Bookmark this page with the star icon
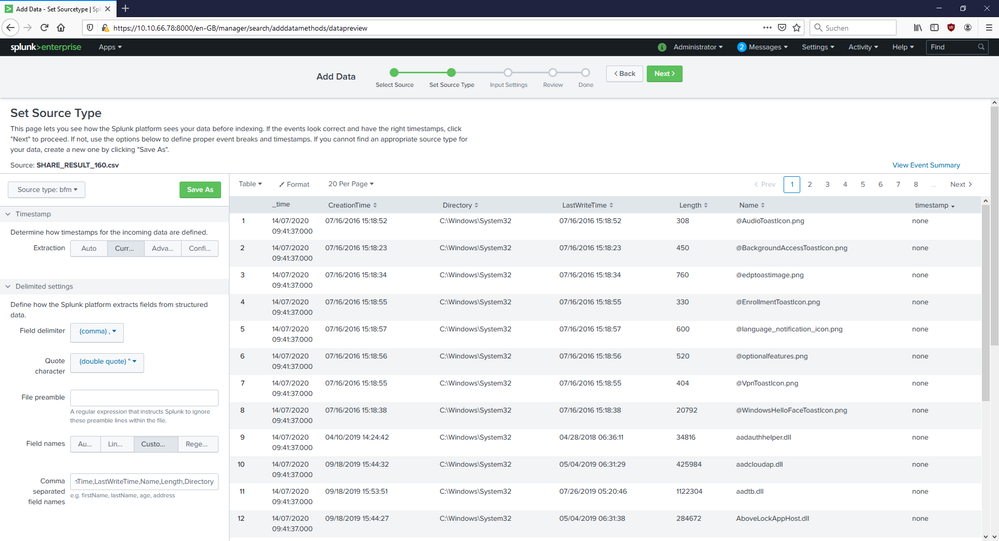The height and width of the screenshot is (541, 999). (796, 27)
